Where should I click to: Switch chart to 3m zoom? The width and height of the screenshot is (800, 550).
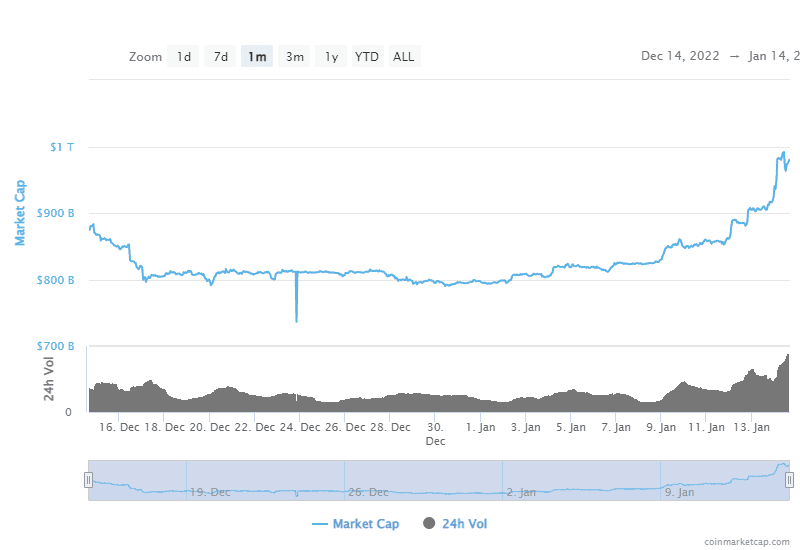coord(295,57)
